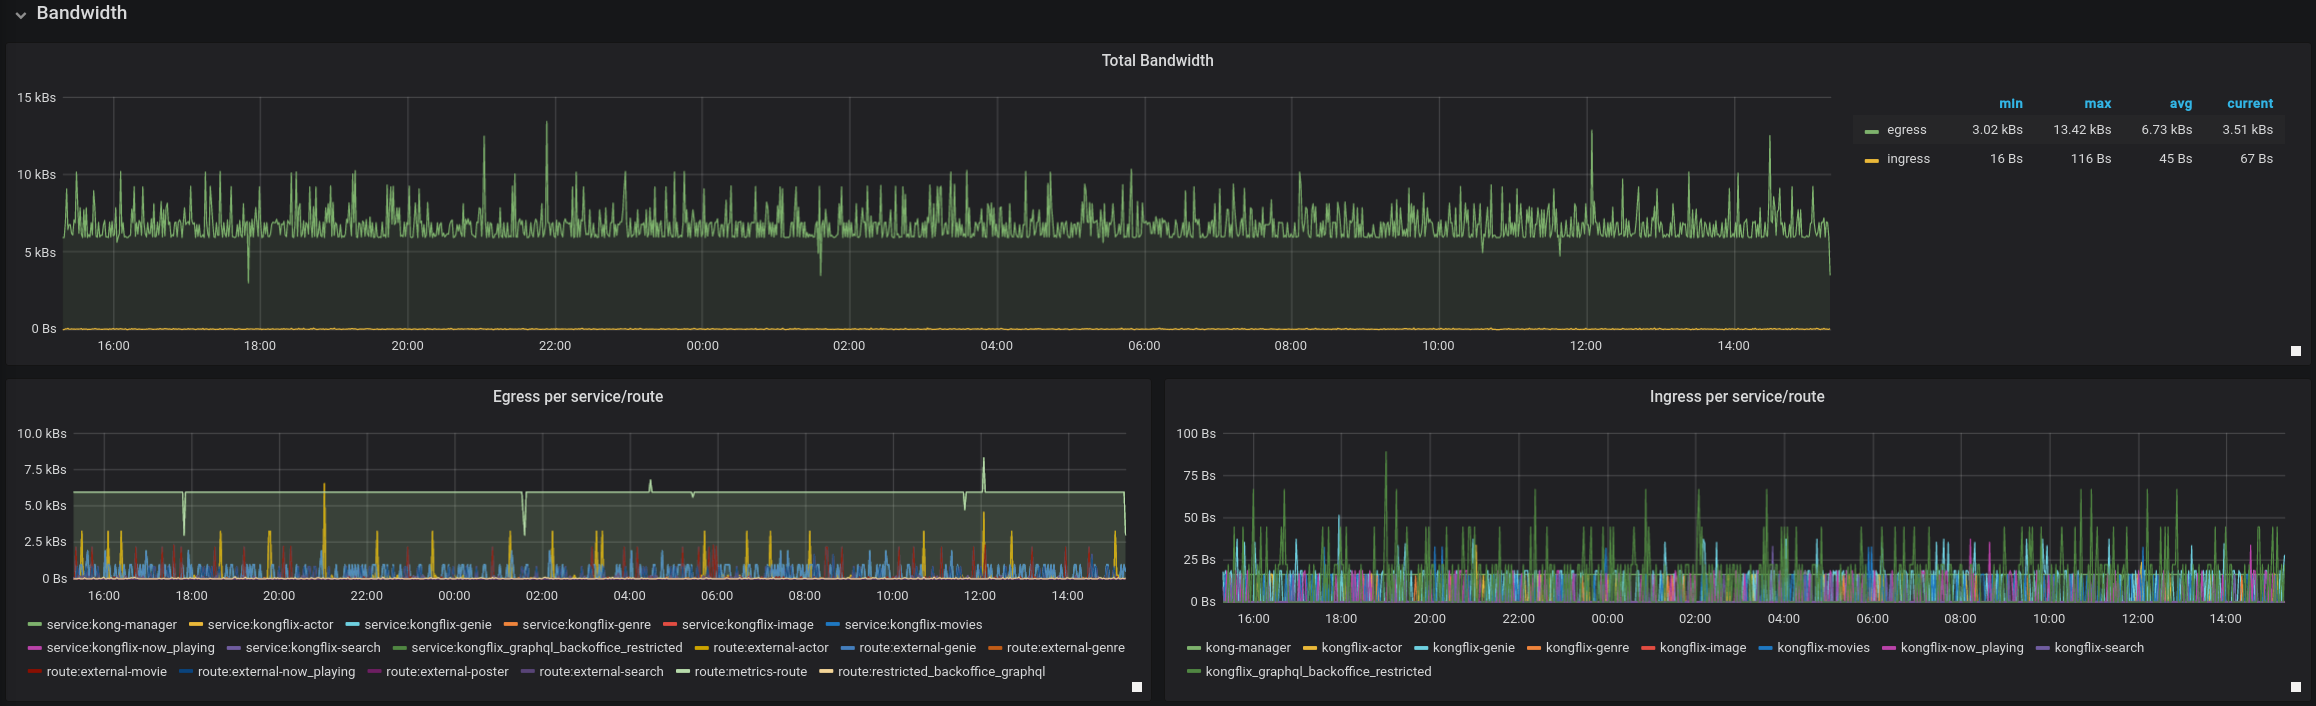Sort the legend by the current column
The width and height of the screenshot is (2316, 706).
pos(2249,104)
